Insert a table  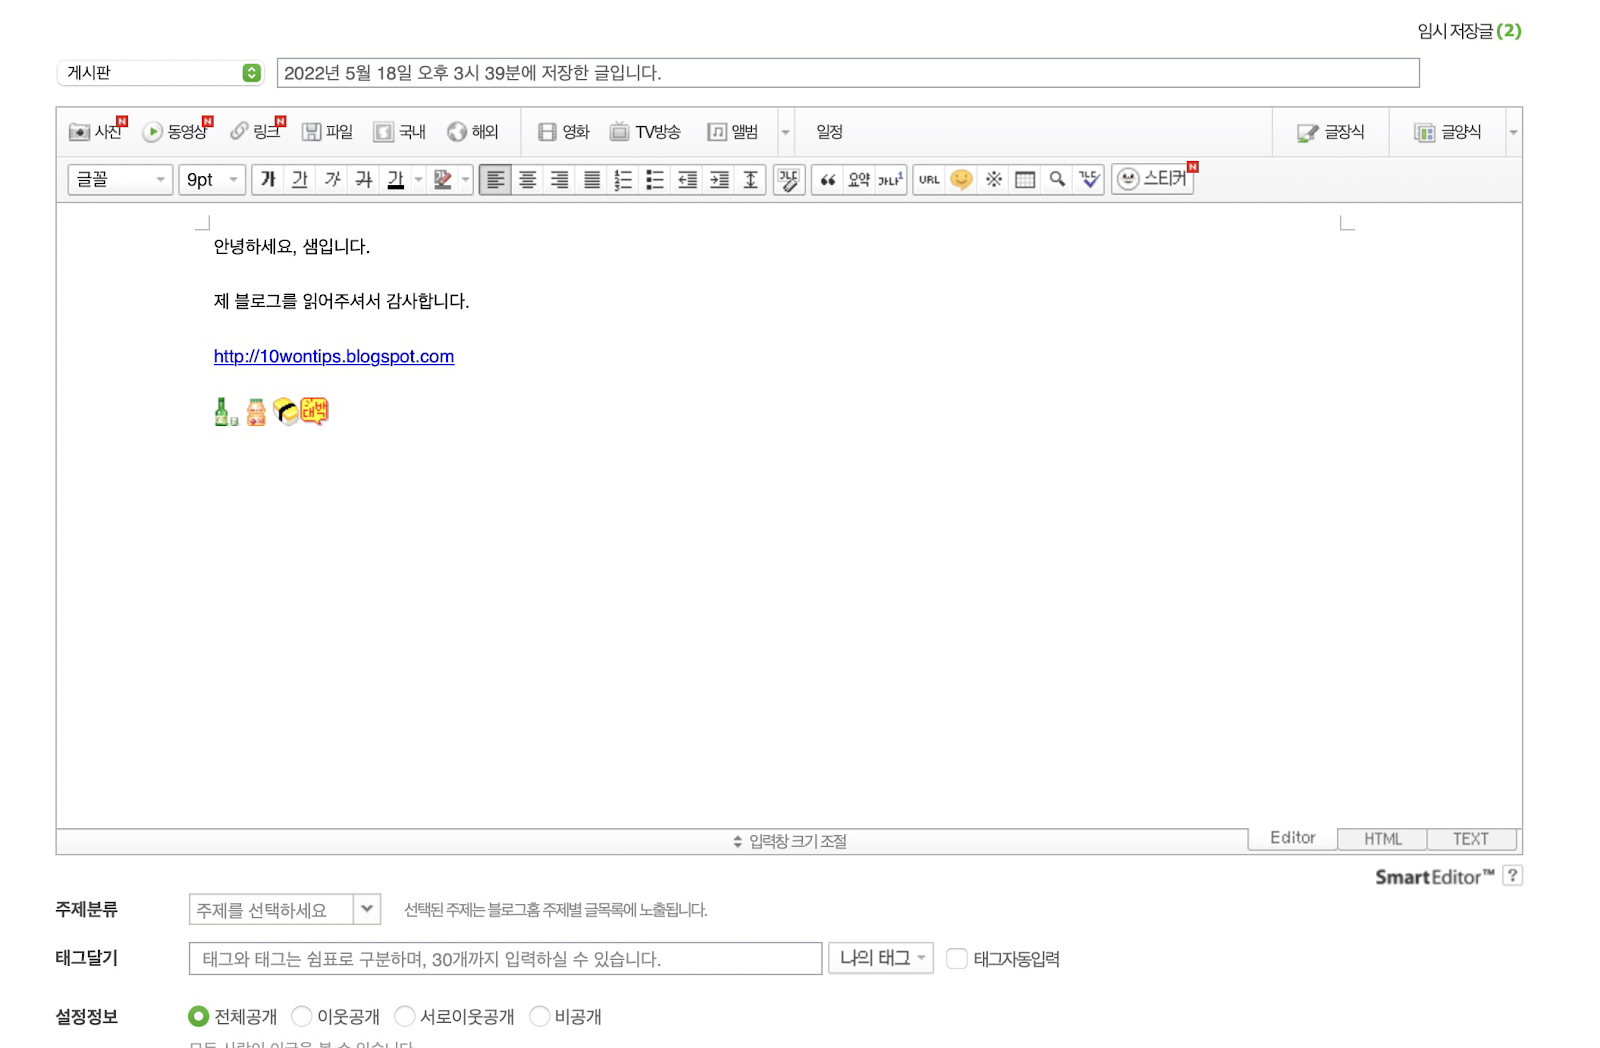pos(1025,180)
